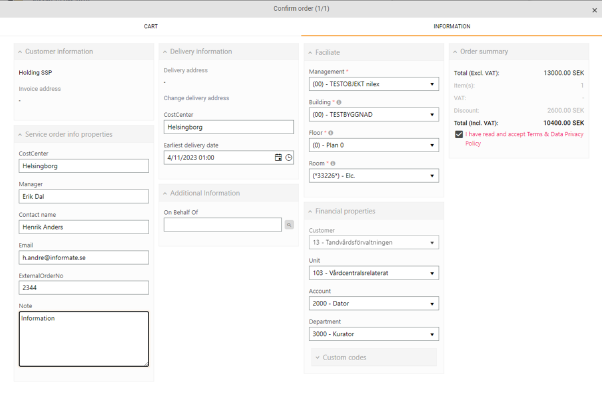The image size is (602, 397).
Task: Click the info icon next to Room
Action: pyautogui.click(x=333, y=164)
